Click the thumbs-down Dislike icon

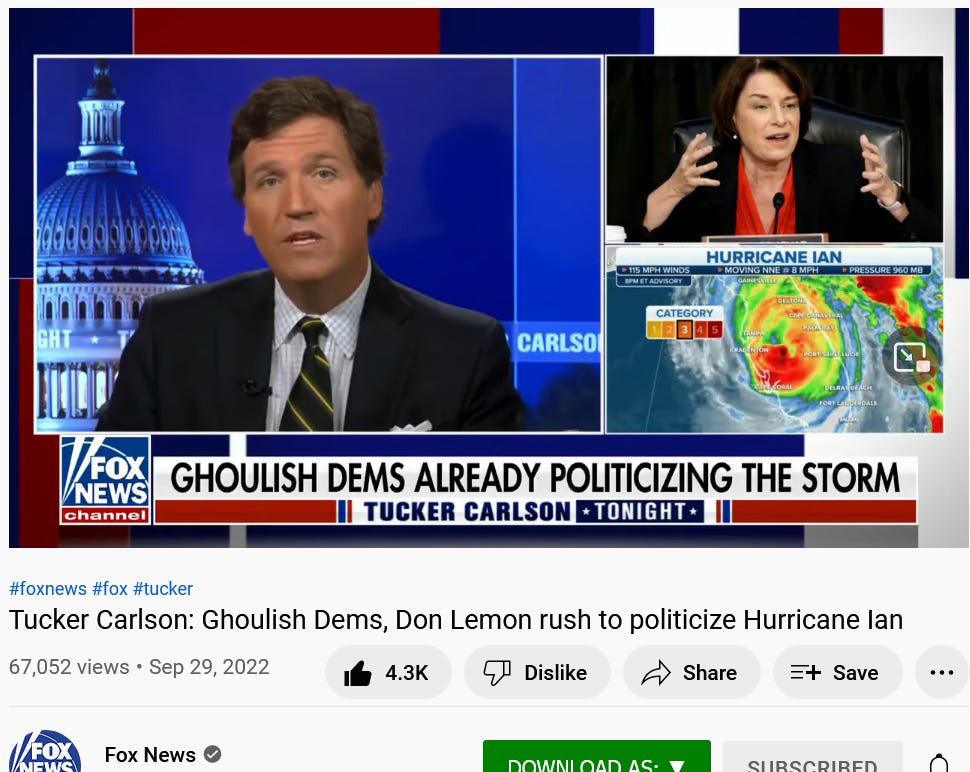(x=497, y=673)
